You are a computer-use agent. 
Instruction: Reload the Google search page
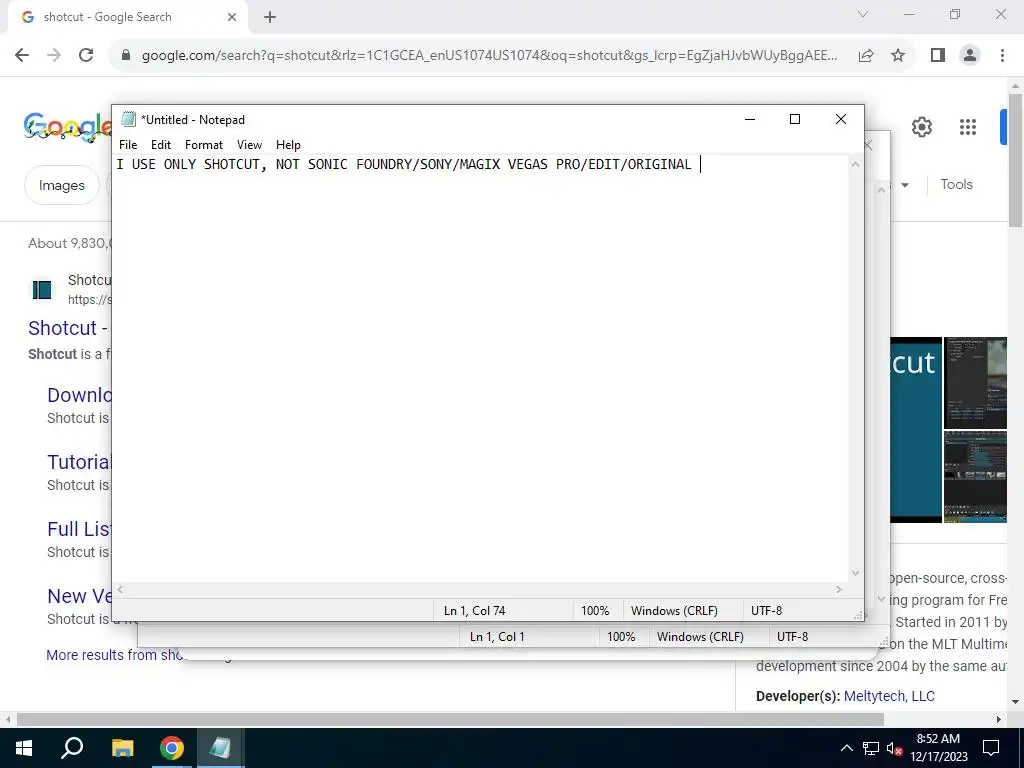click(x=86, y=55)
